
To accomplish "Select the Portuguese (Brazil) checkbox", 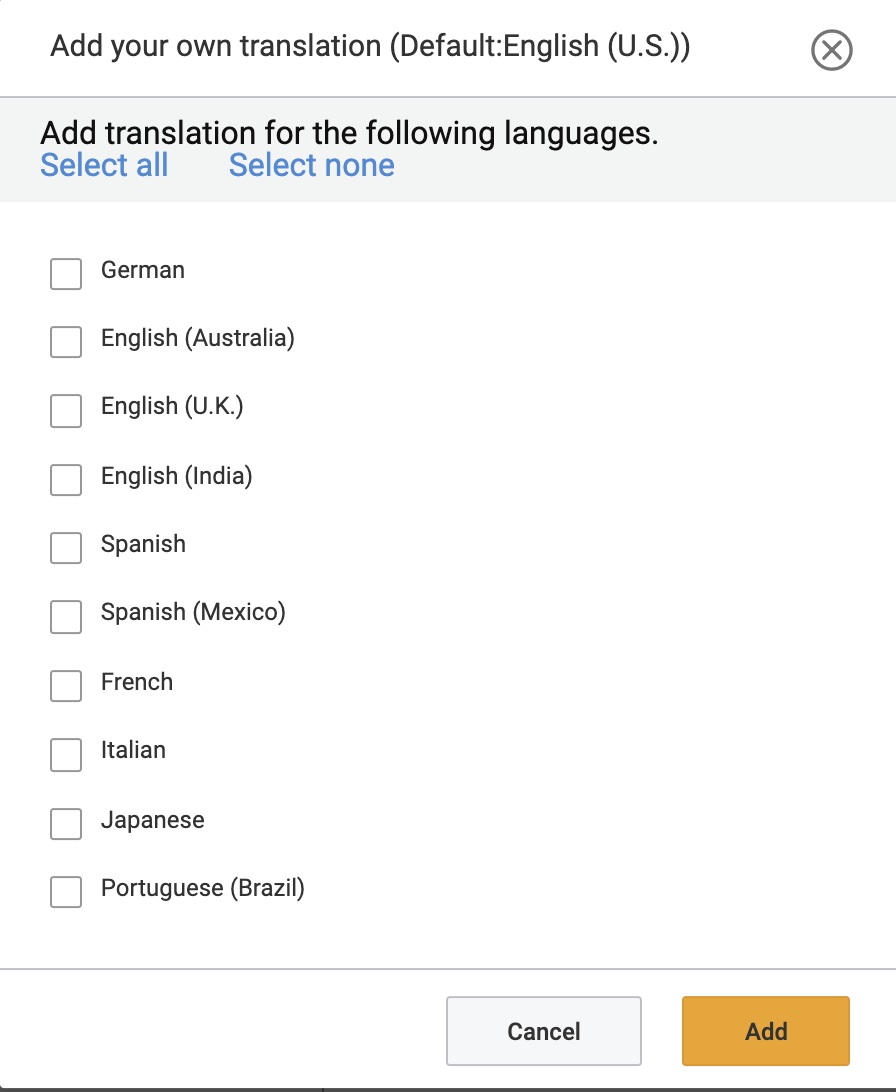I will point(66,892).
